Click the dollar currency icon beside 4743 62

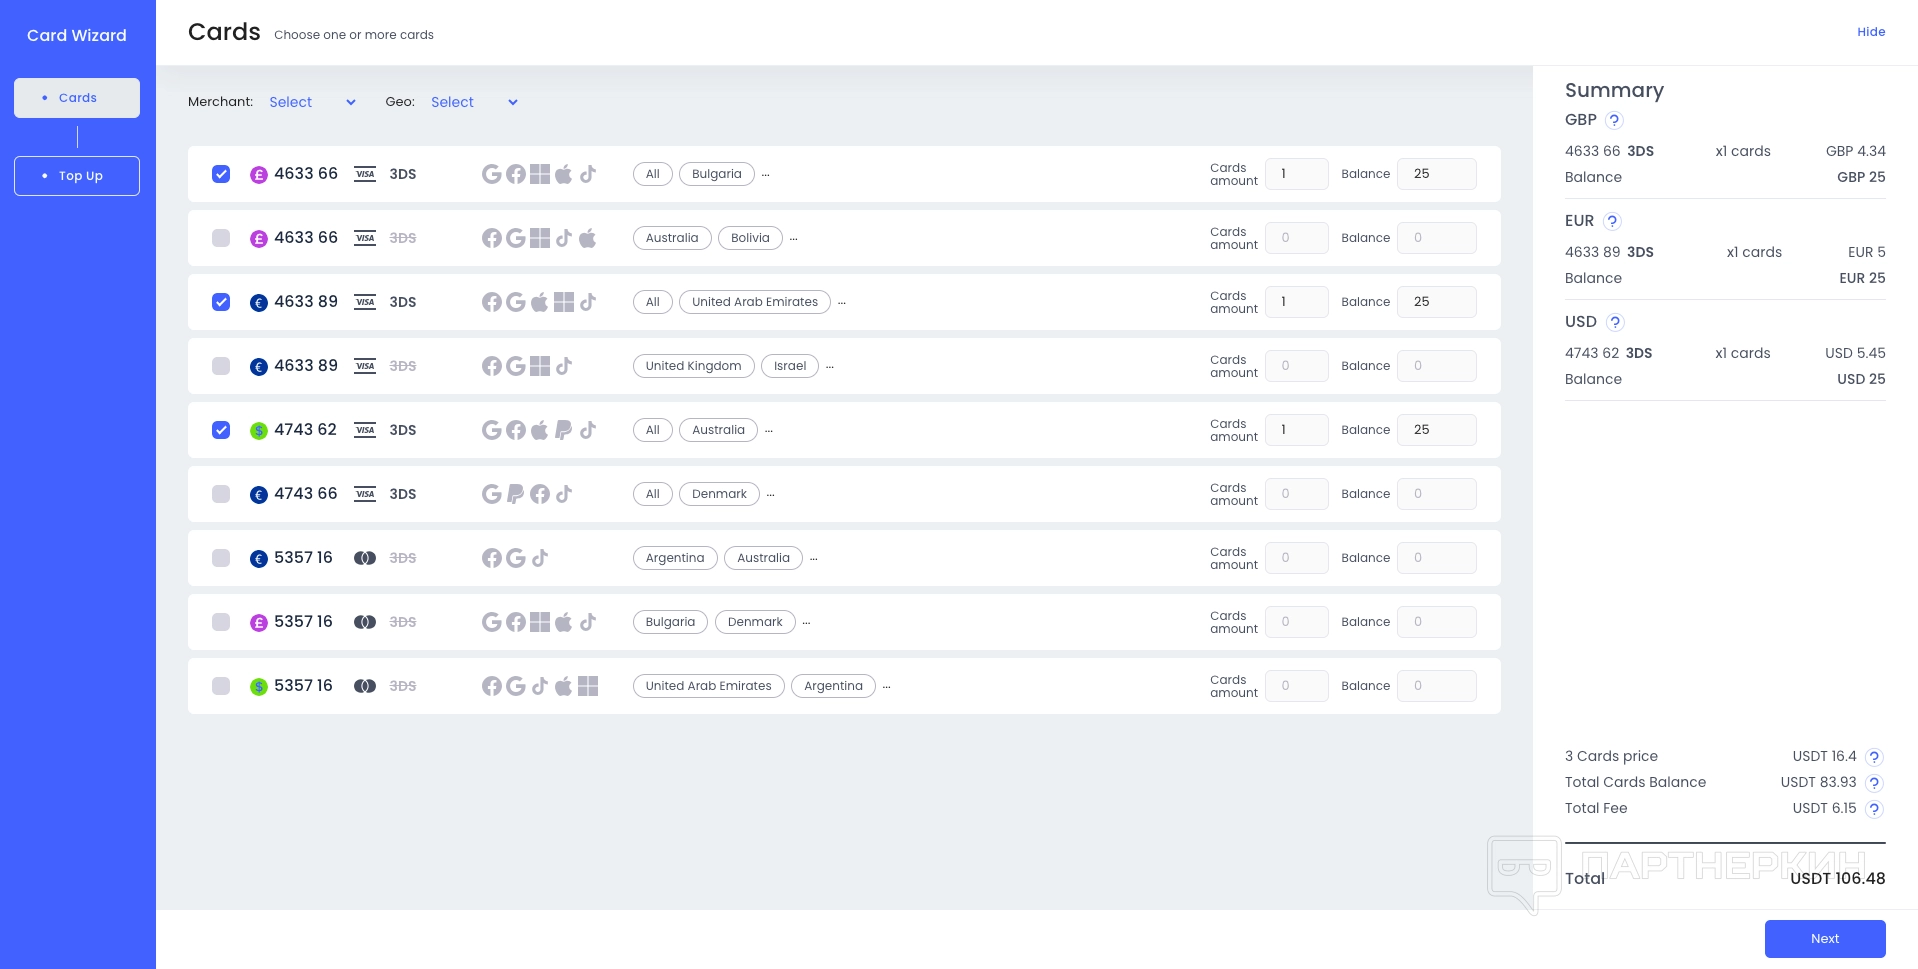click(x=259, y=431)
